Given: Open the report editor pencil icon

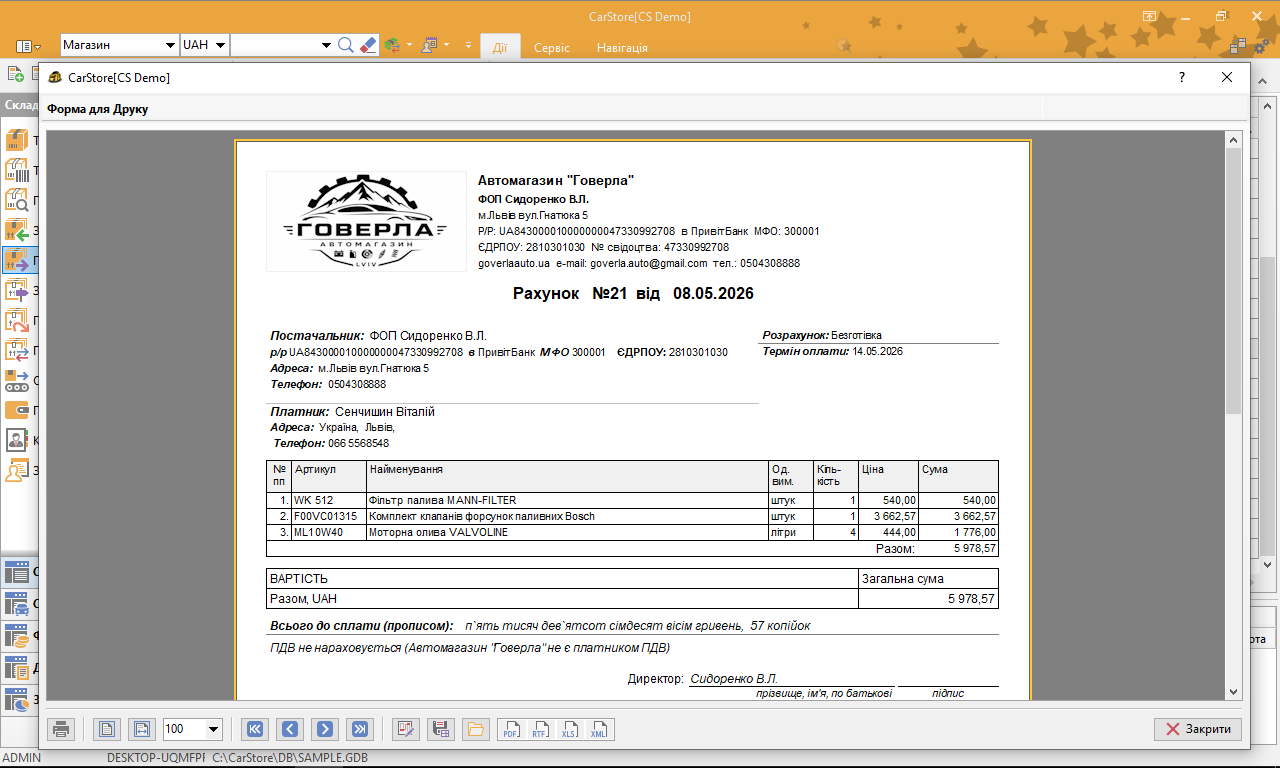Looking at the screenshot, I should tap(405, 729).
